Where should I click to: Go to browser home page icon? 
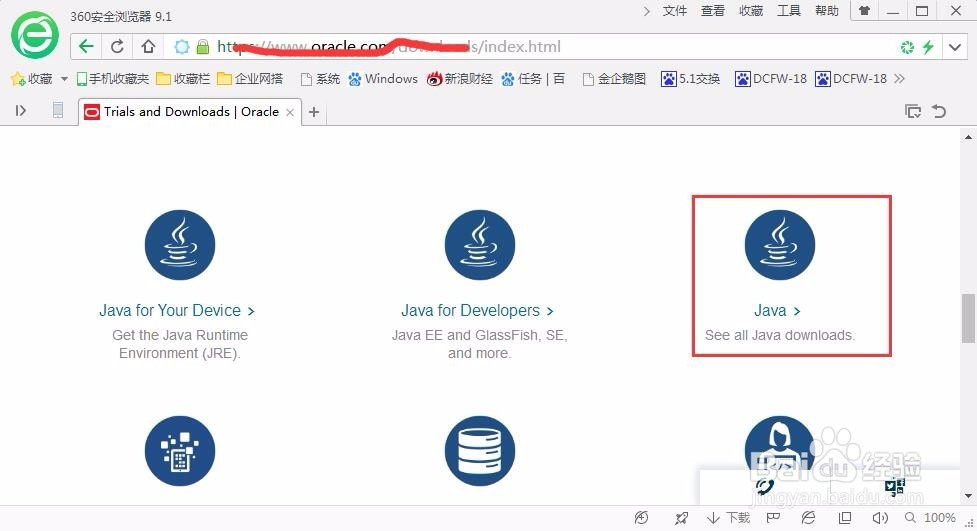(148, 47)
